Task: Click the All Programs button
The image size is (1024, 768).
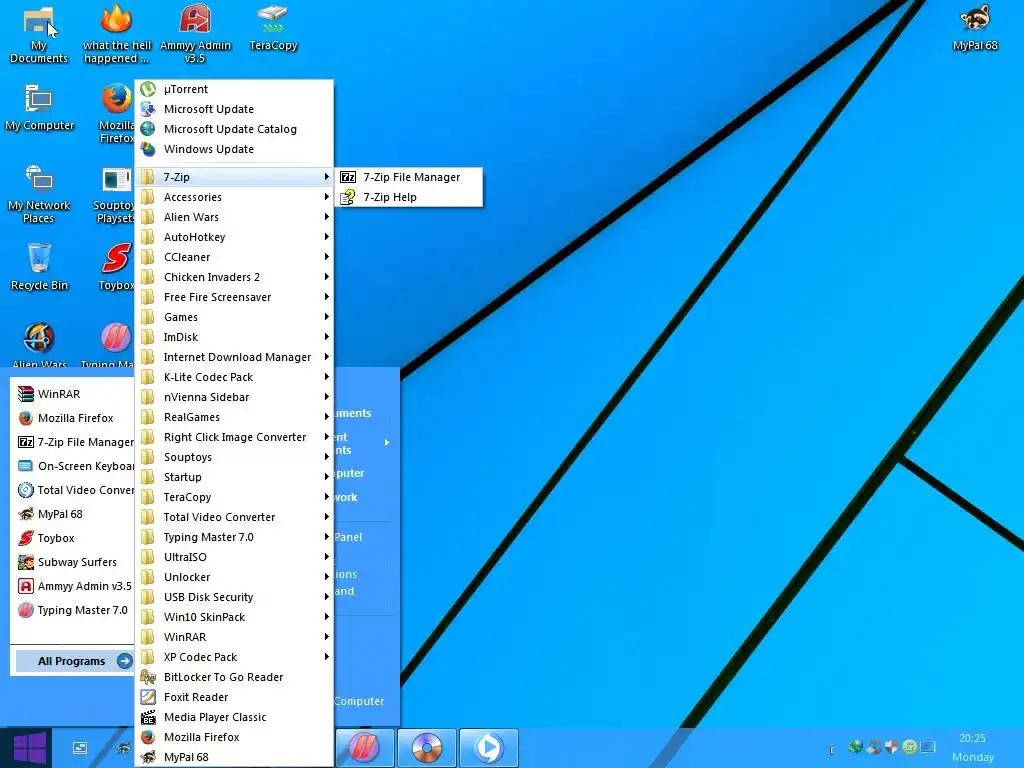Action: click(74, 661)
